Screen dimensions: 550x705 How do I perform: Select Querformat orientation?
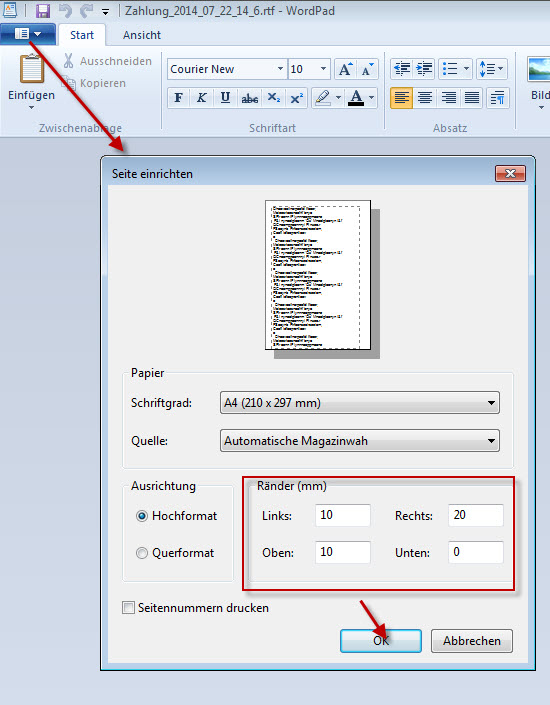(x=175, y=553)
